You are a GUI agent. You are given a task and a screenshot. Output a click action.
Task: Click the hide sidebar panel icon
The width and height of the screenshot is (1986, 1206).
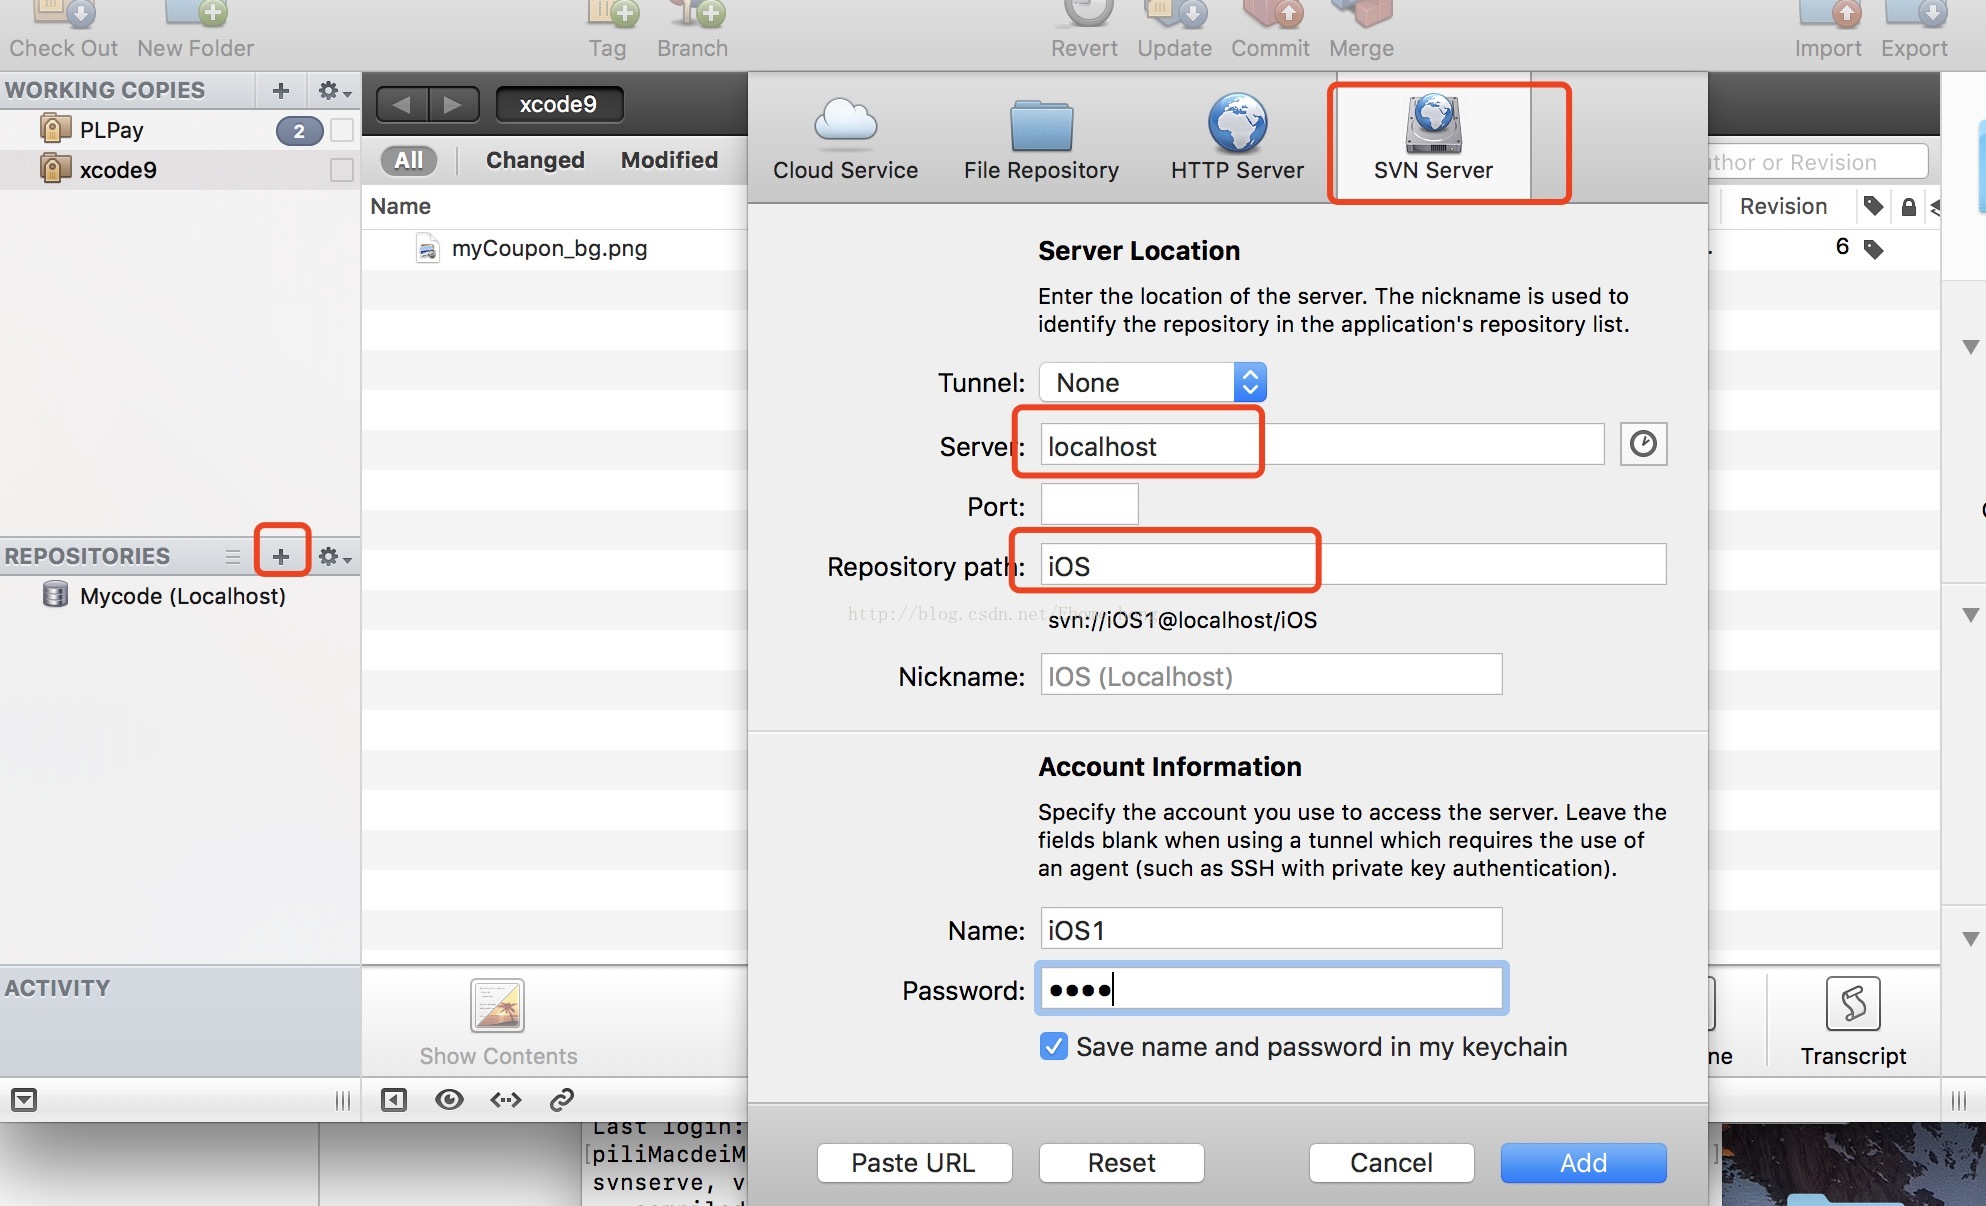pyautogui.click(x=394, y=1100)
